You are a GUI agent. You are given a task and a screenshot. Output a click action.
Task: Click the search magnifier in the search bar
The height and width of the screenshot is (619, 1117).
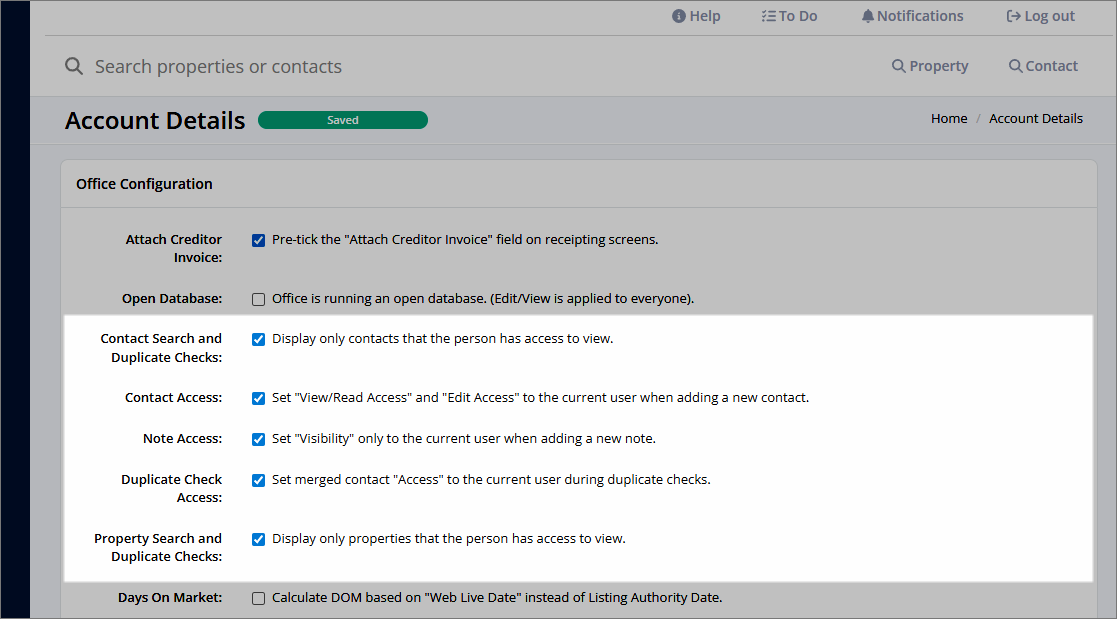[74, 66]
